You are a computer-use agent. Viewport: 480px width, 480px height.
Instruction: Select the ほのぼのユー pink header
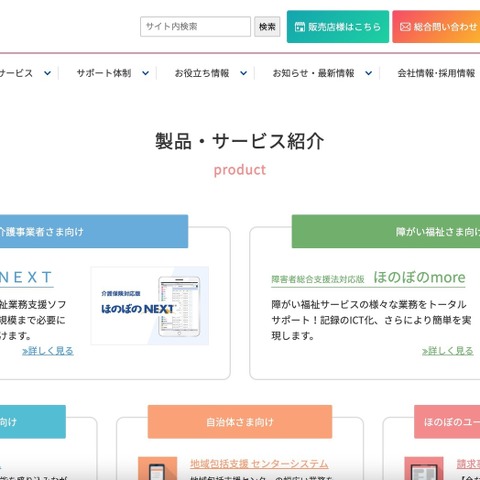point(447,422)
